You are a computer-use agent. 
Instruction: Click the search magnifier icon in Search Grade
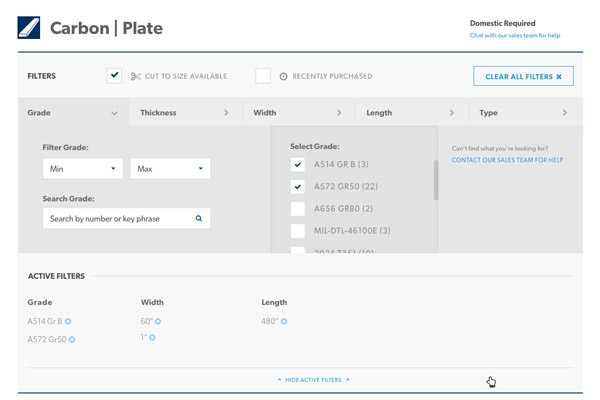click(199, 218)
